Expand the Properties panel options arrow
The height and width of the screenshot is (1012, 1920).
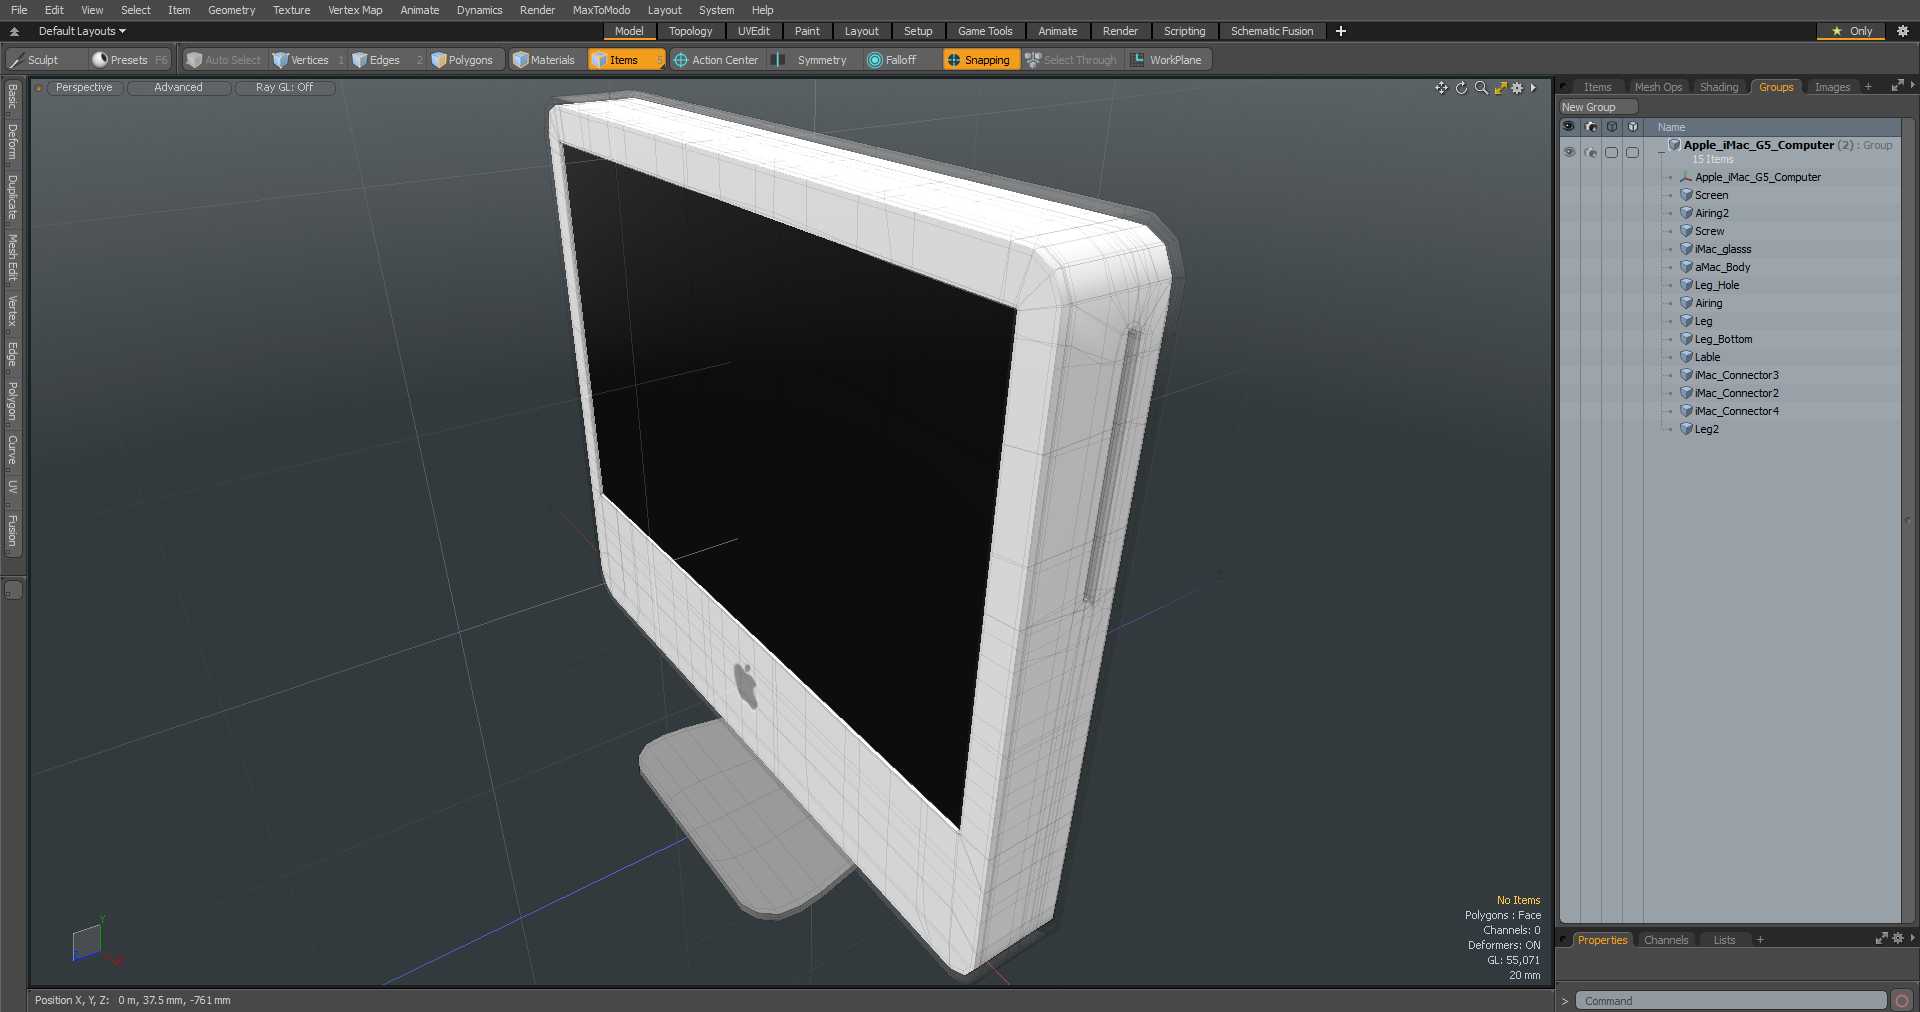[1912, 938]
